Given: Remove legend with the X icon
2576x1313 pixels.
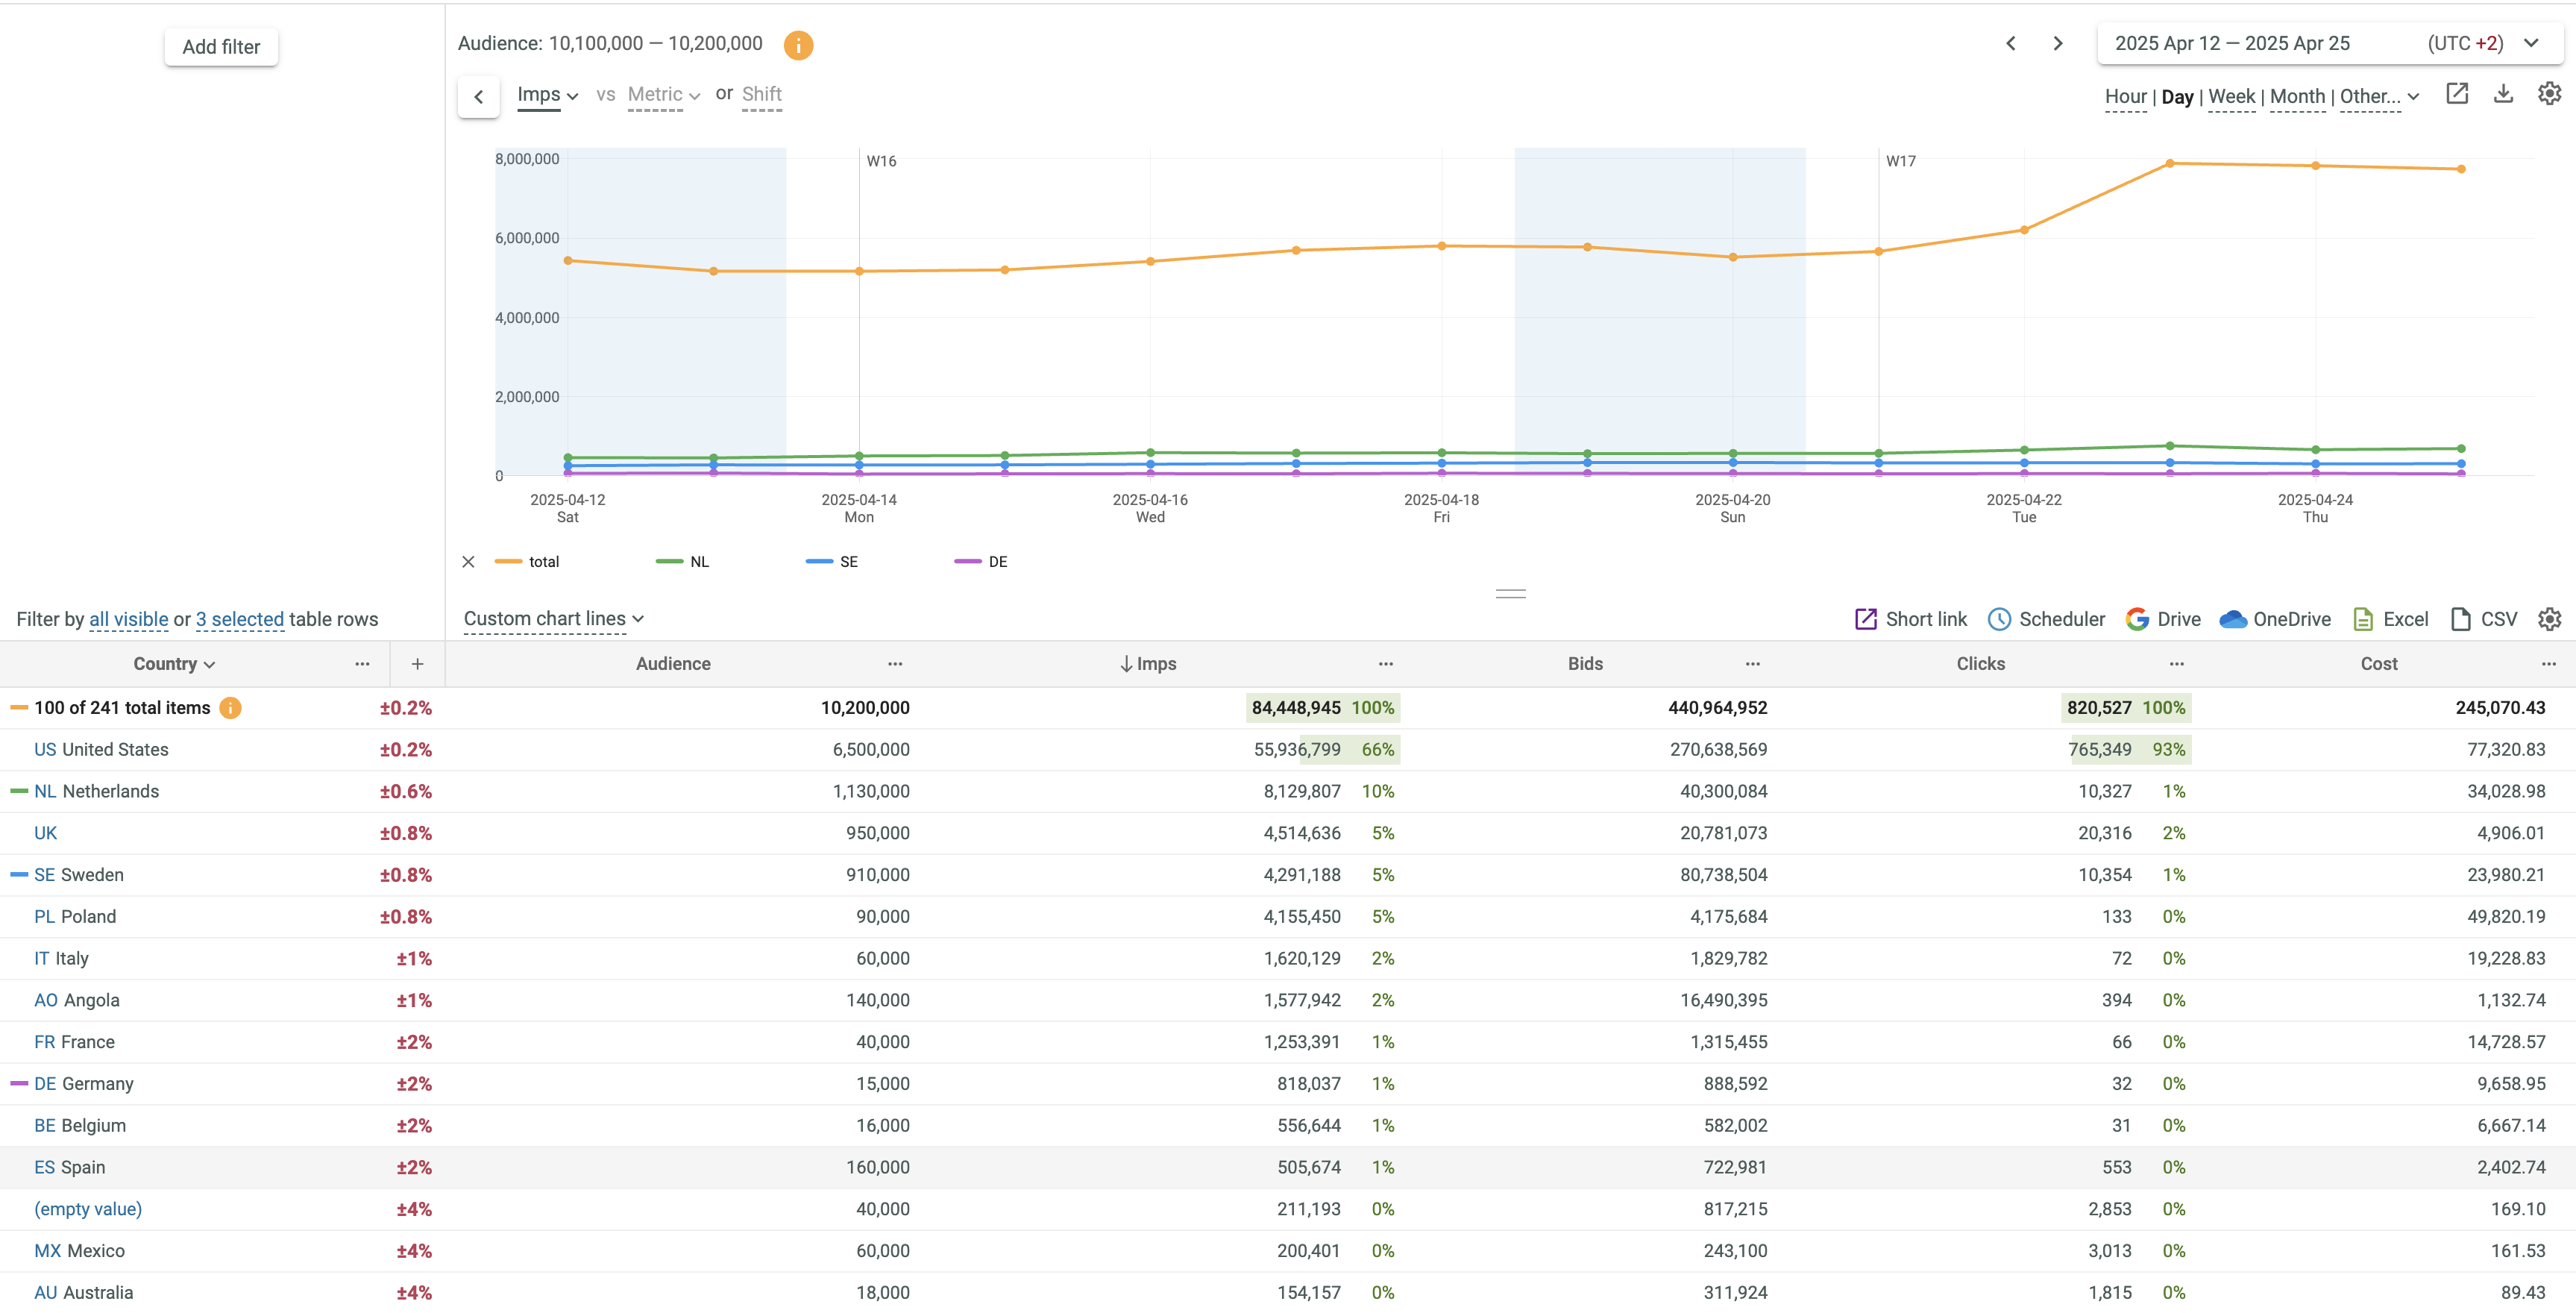Looking at the screenshot, I should pos(468,562).
